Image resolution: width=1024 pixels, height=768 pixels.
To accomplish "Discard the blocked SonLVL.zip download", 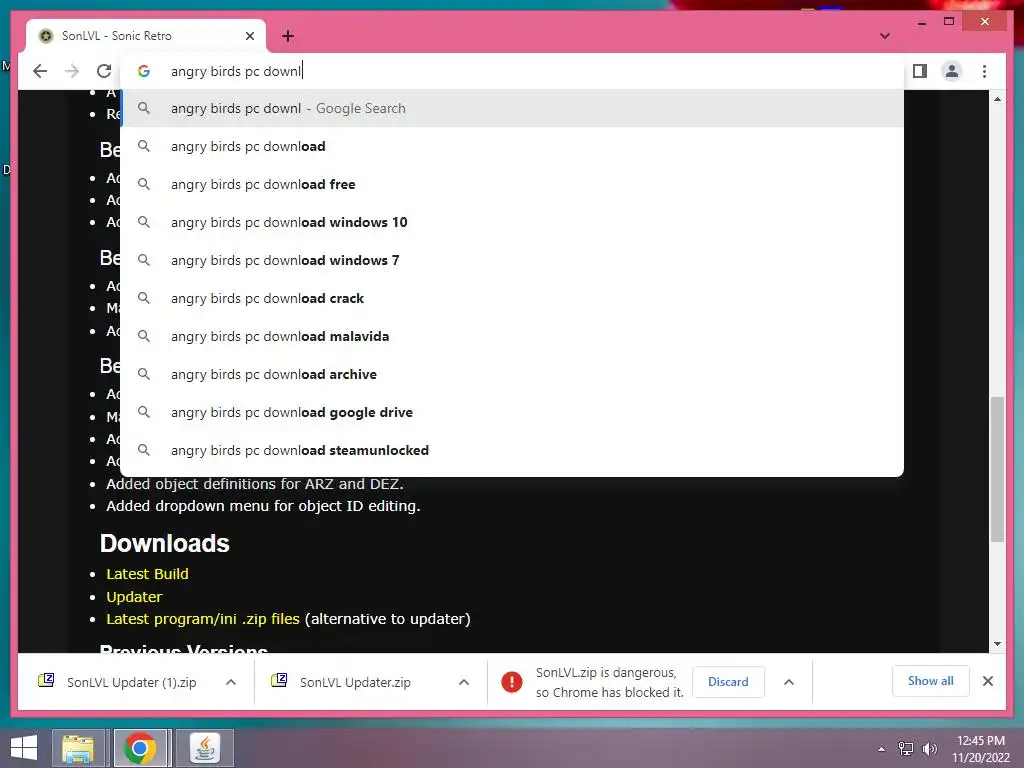I will pos(728,682).
